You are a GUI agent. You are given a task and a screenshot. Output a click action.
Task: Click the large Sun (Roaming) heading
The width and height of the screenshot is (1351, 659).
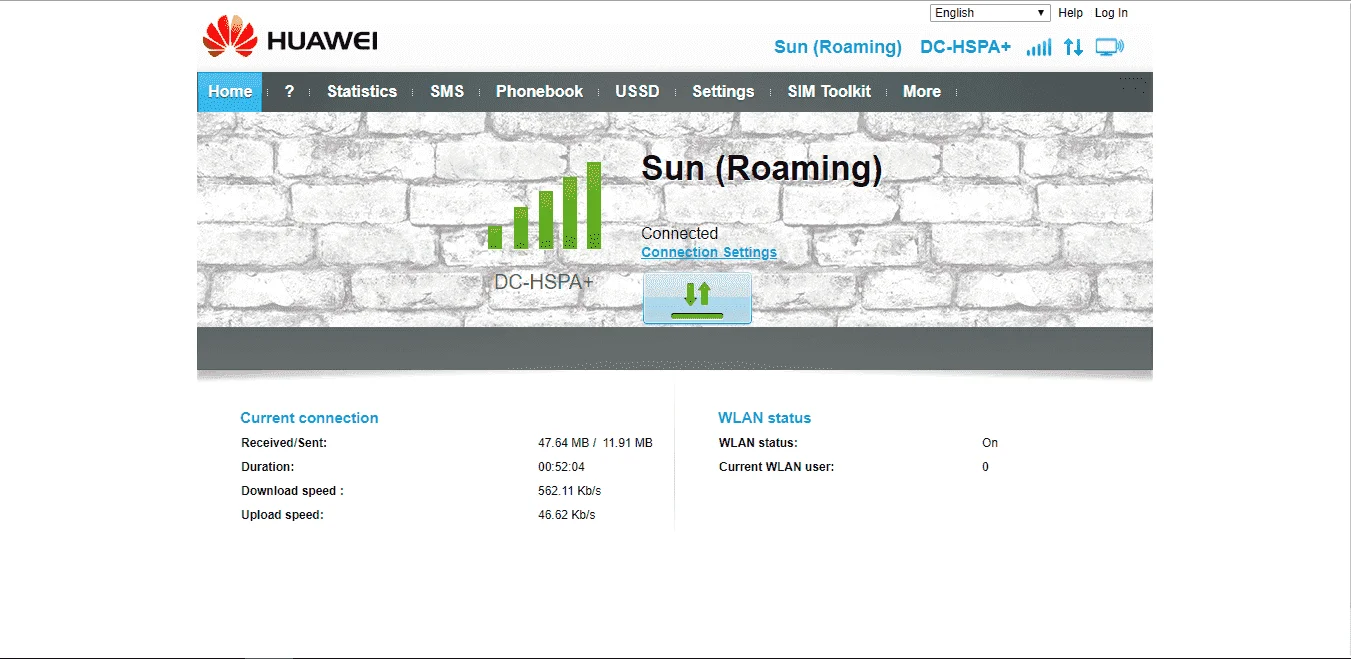pyautogui.click(x=762, y=169)
